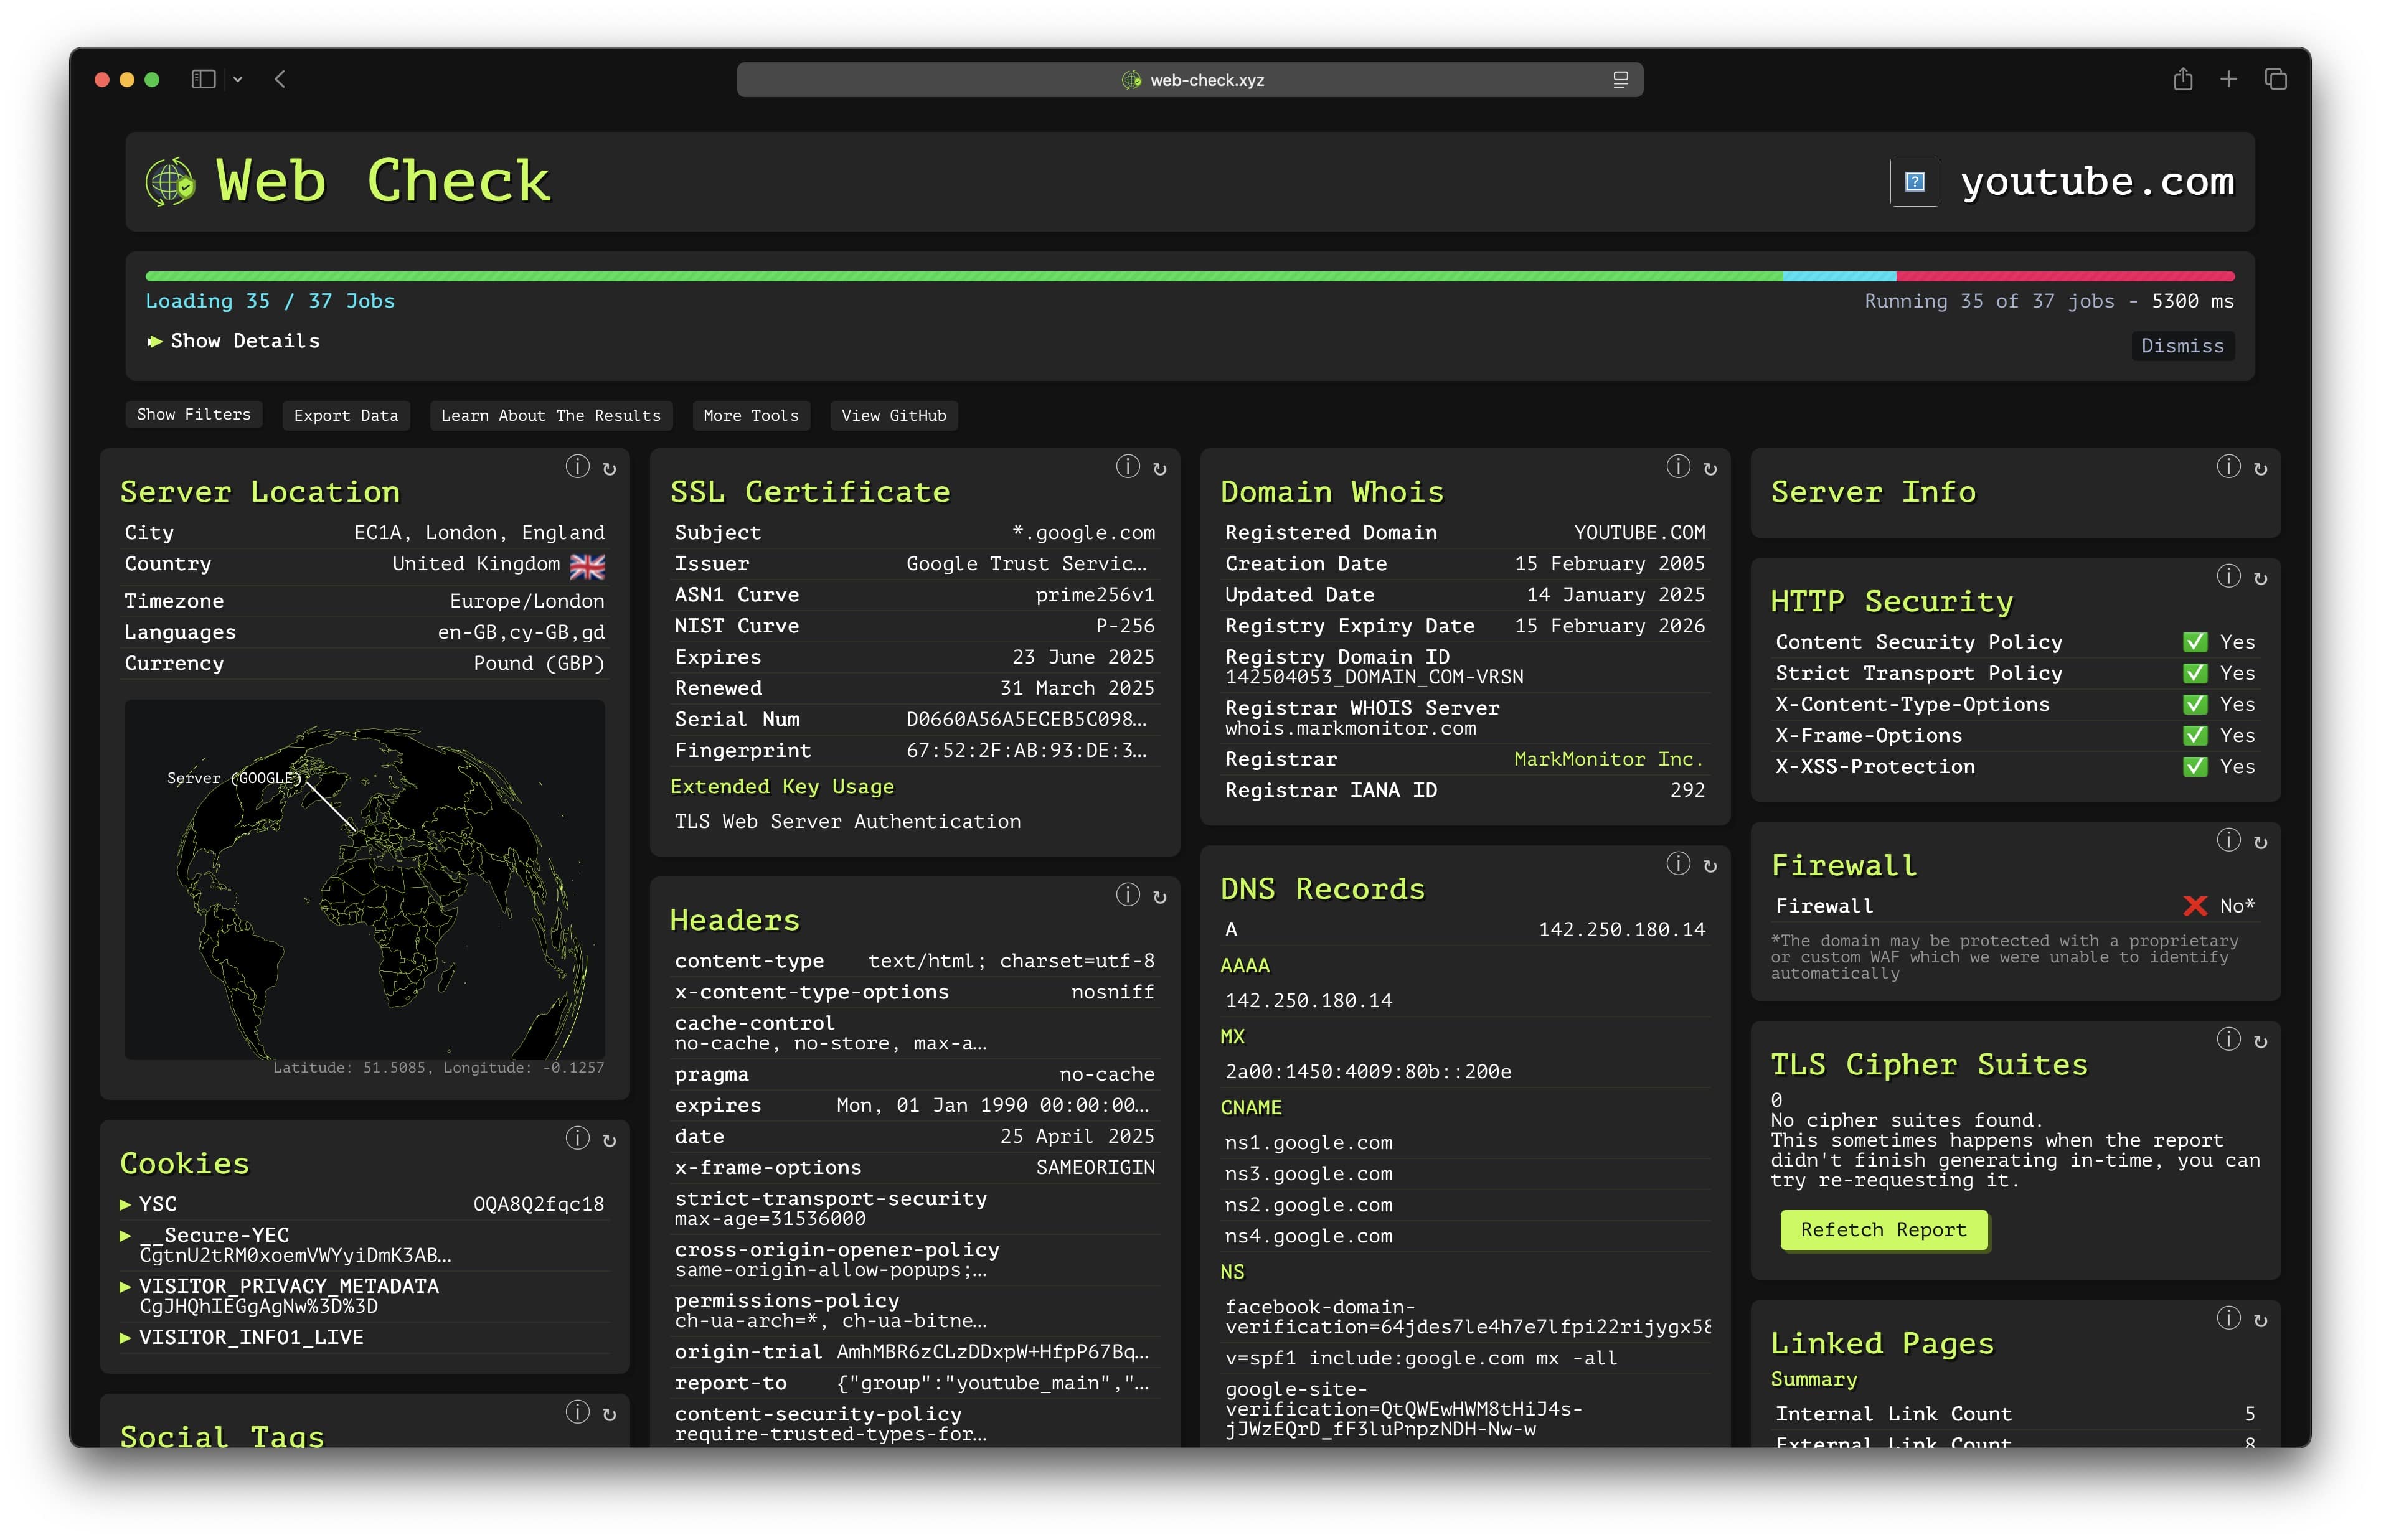Refresh the Linked Pages card
The width and height of the screenshot is (2381, 1540).
click(2260, 1320)
